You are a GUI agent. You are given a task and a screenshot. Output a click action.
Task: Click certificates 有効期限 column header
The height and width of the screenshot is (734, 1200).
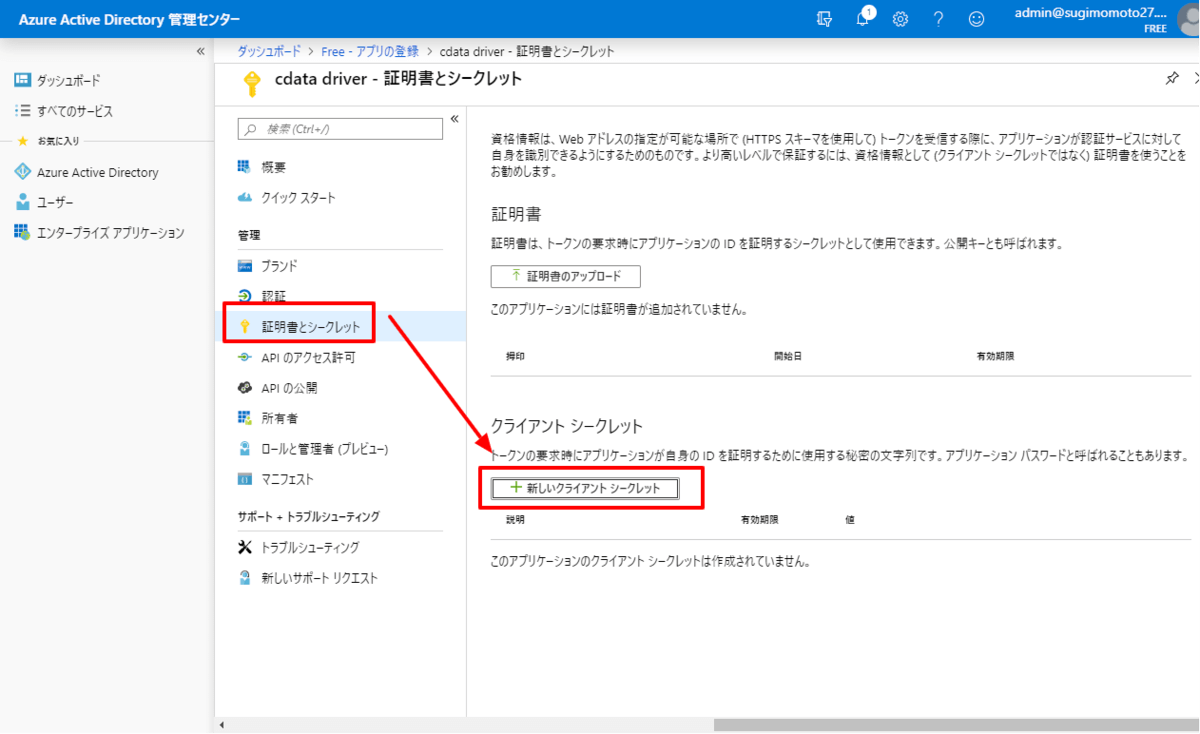click(x=995, y=356)
